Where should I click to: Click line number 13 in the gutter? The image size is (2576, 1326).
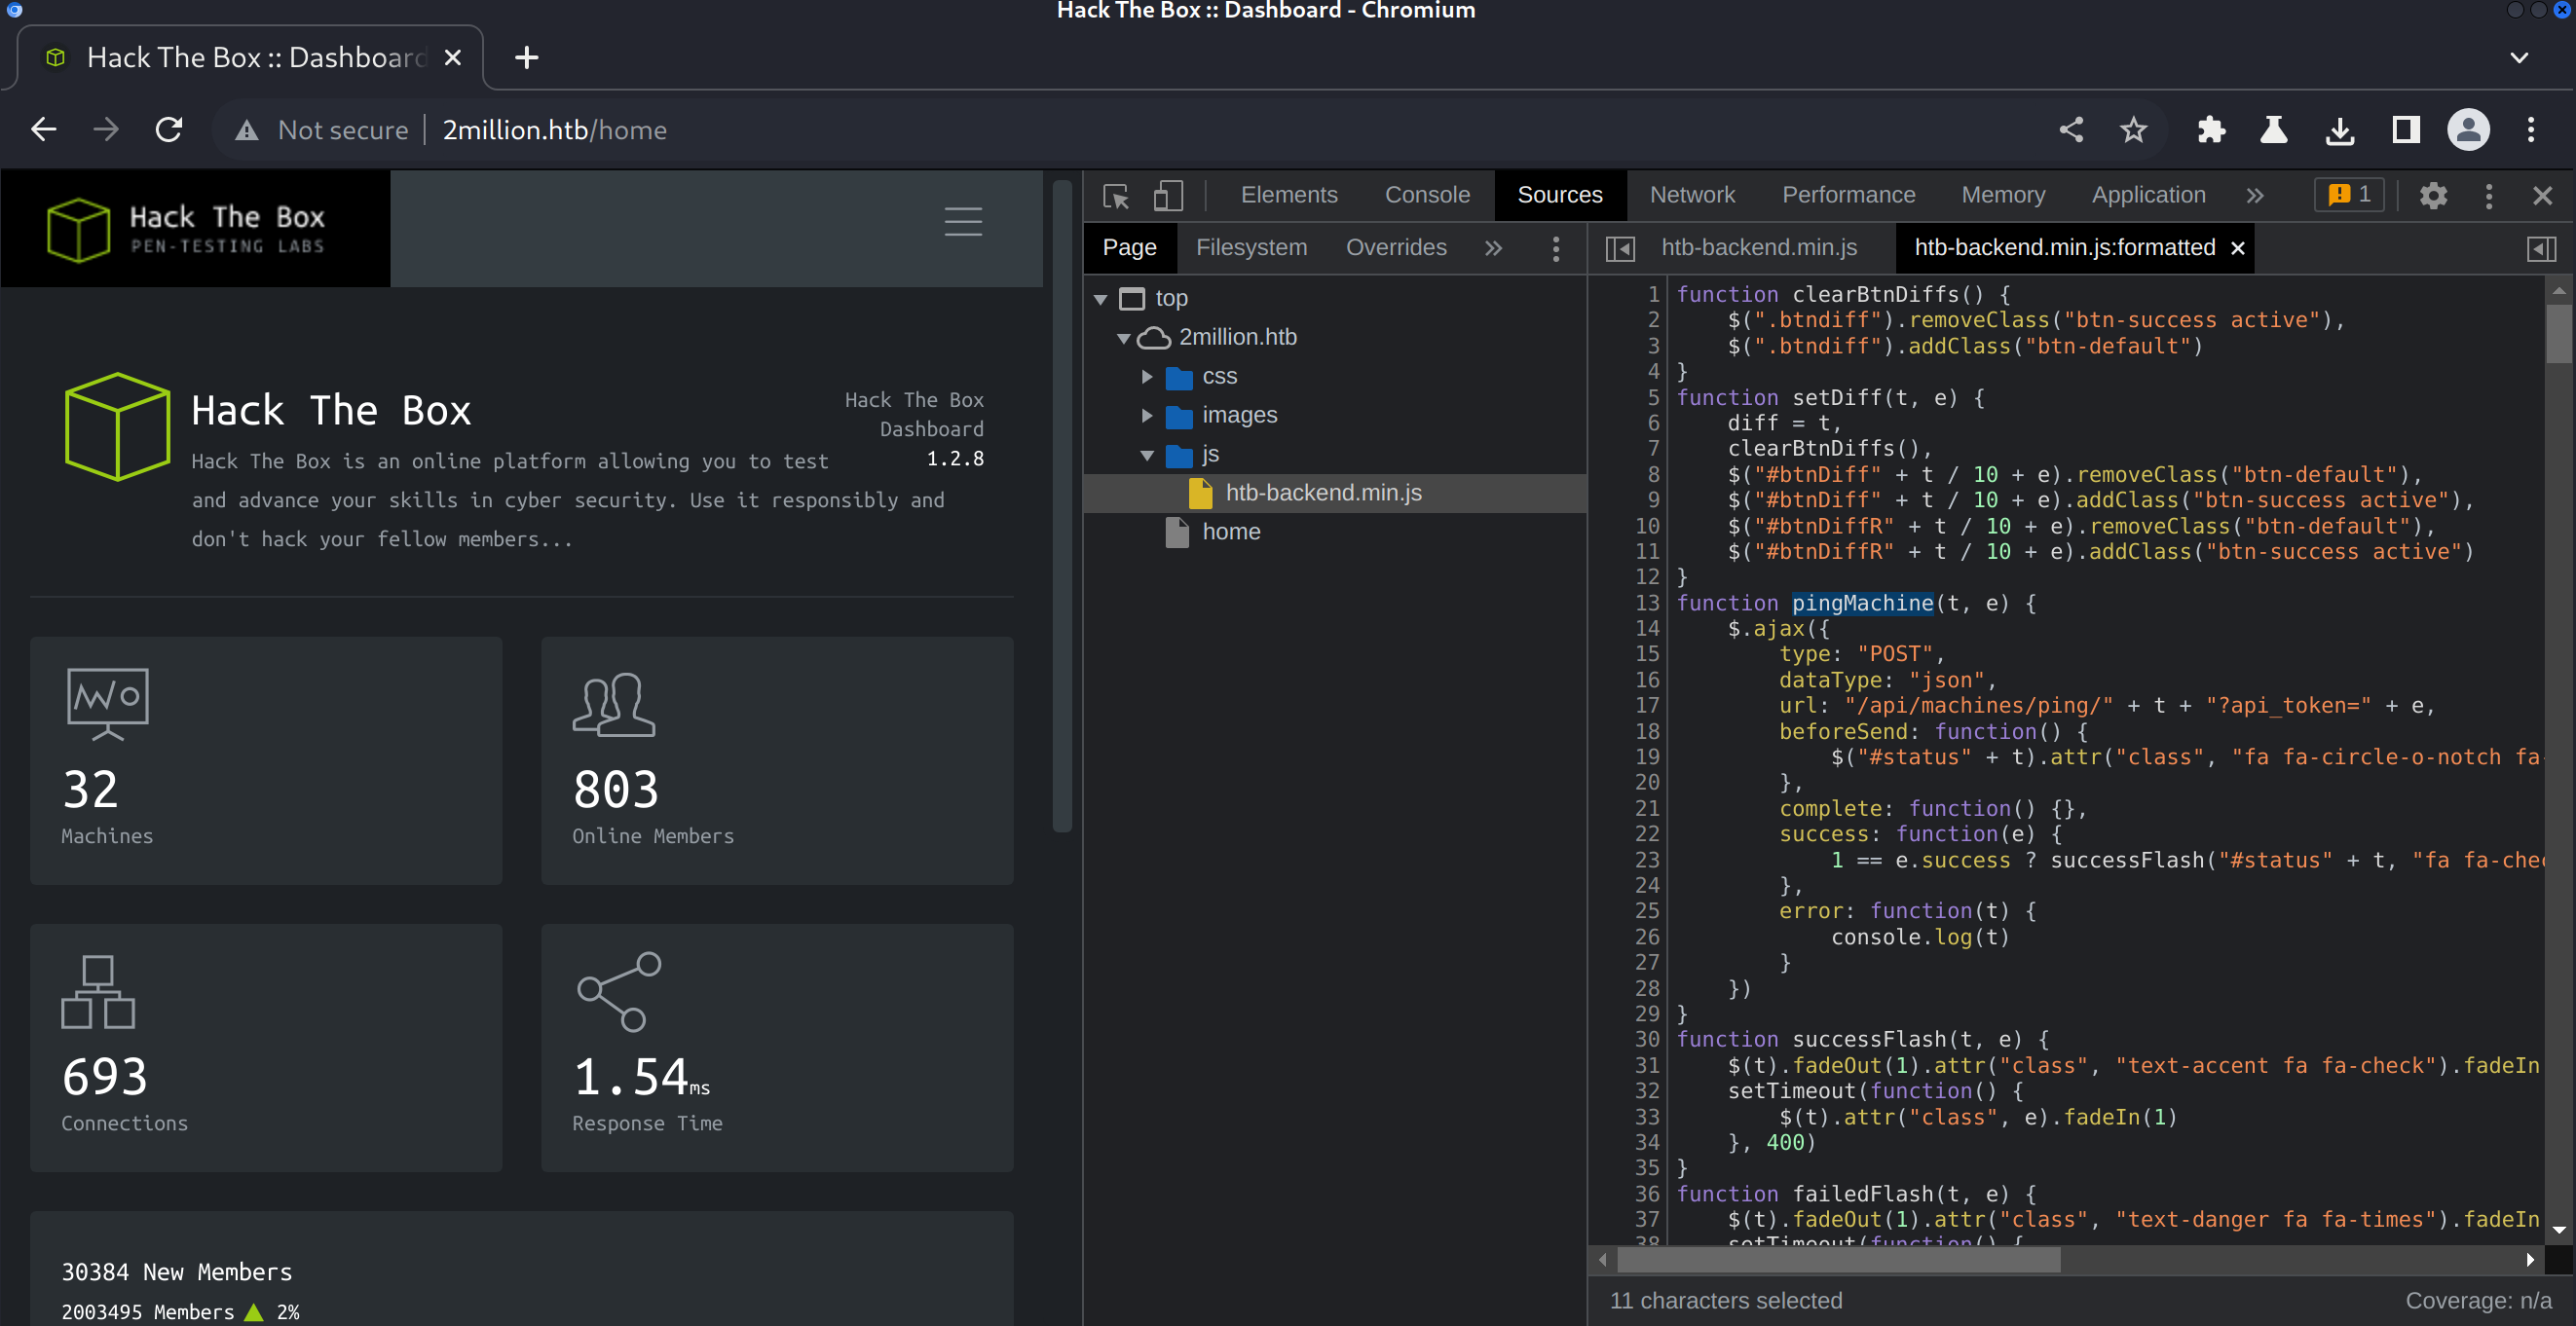tap(1646, 603)
